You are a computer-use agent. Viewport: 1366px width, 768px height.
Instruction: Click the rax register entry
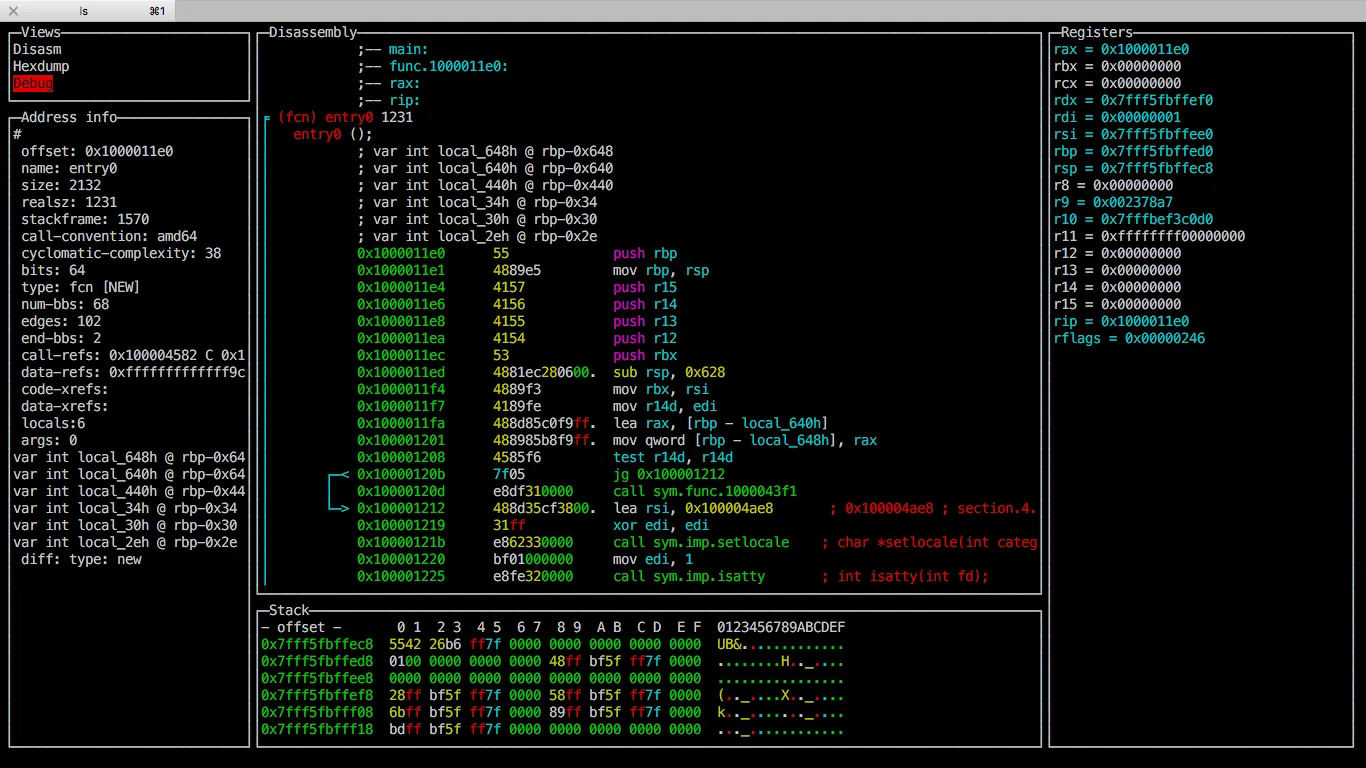tap(1121, 49)
